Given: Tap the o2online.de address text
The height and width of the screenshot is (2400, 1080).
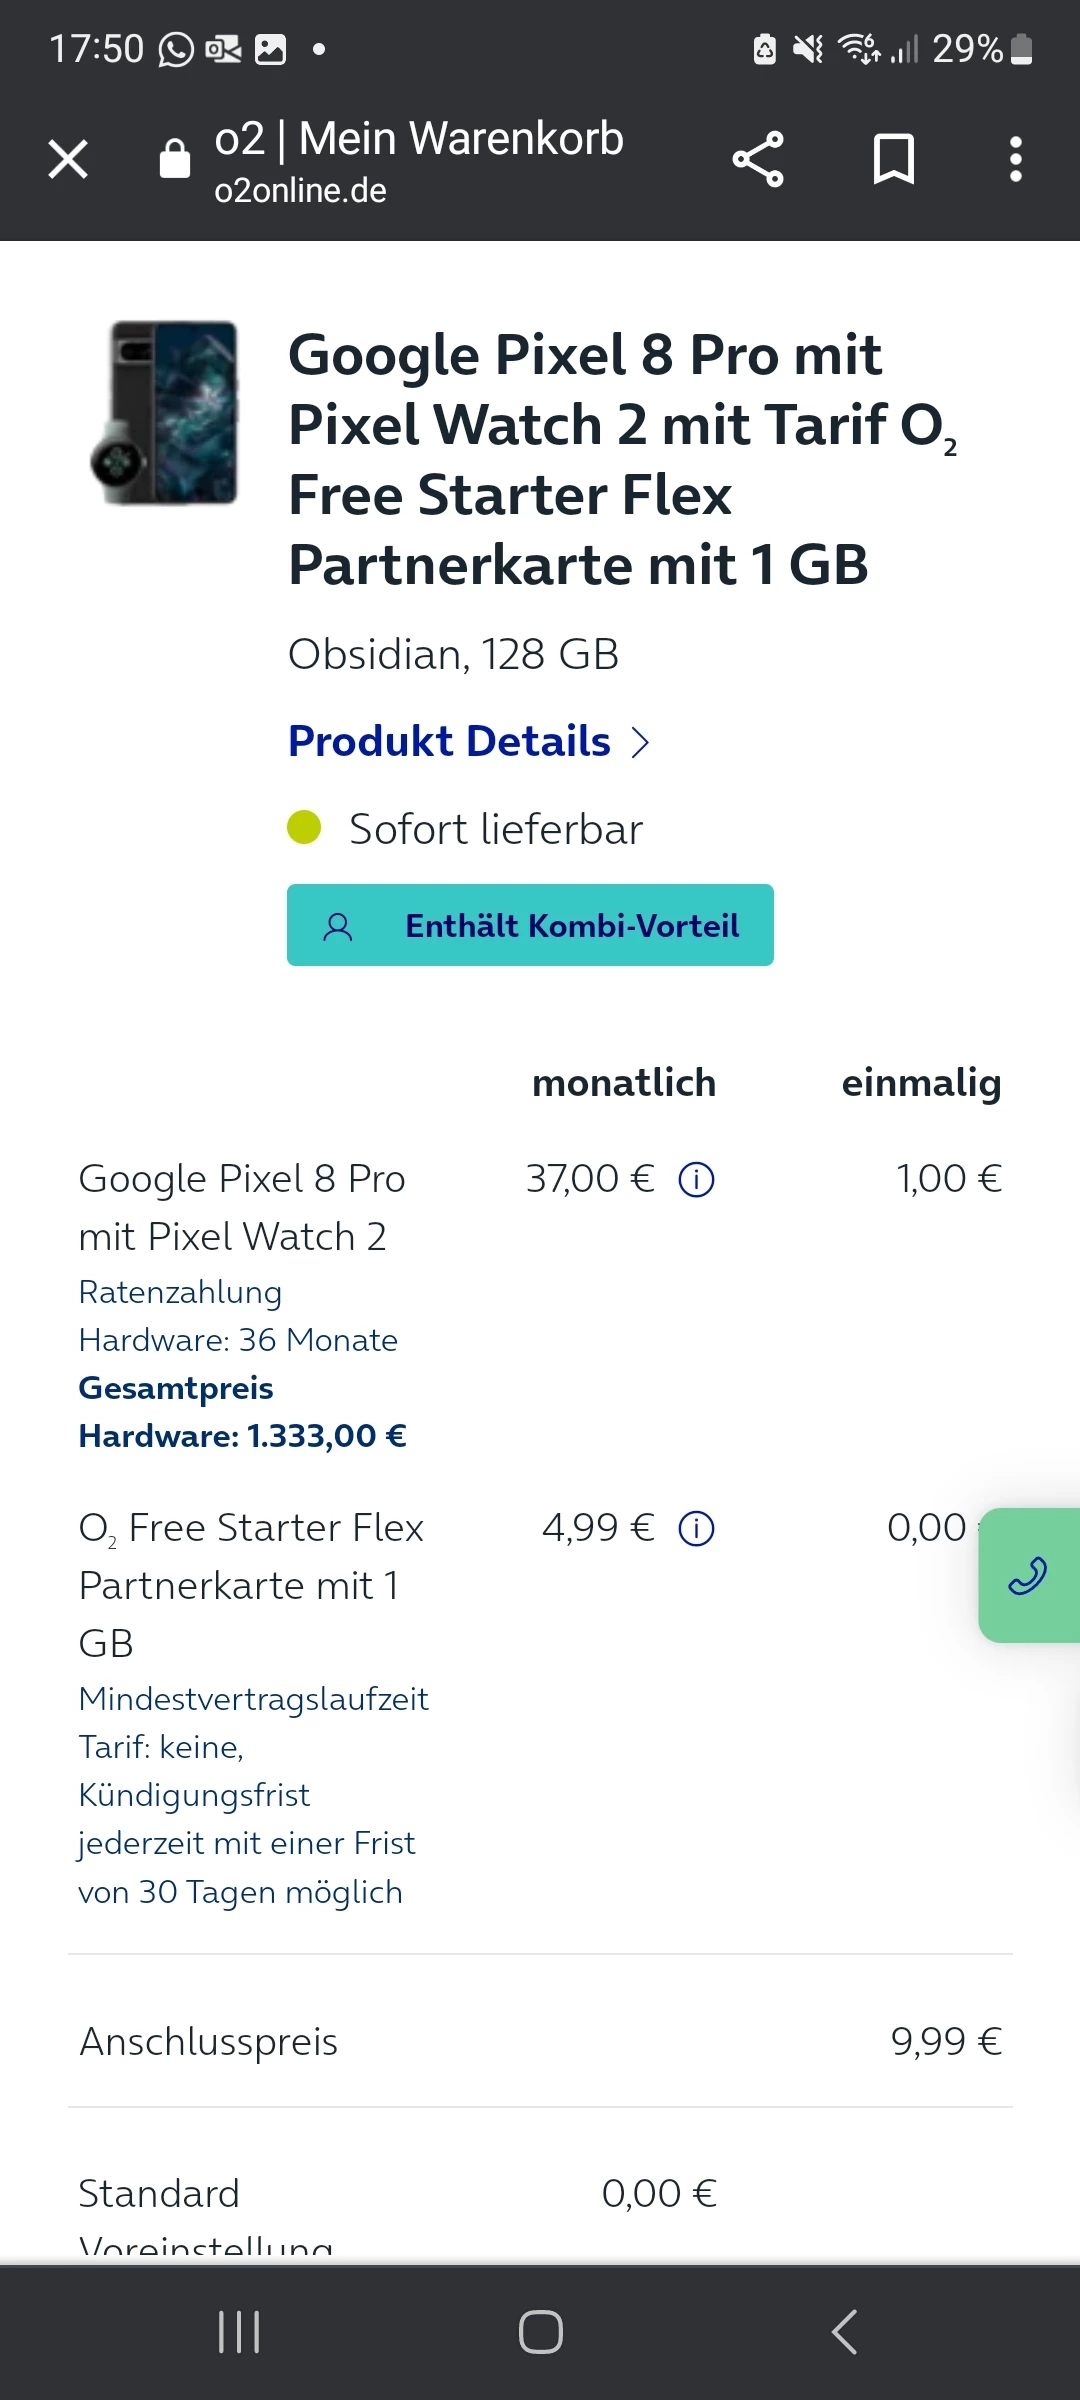Looking at the screenshot, I should (300, 191).
